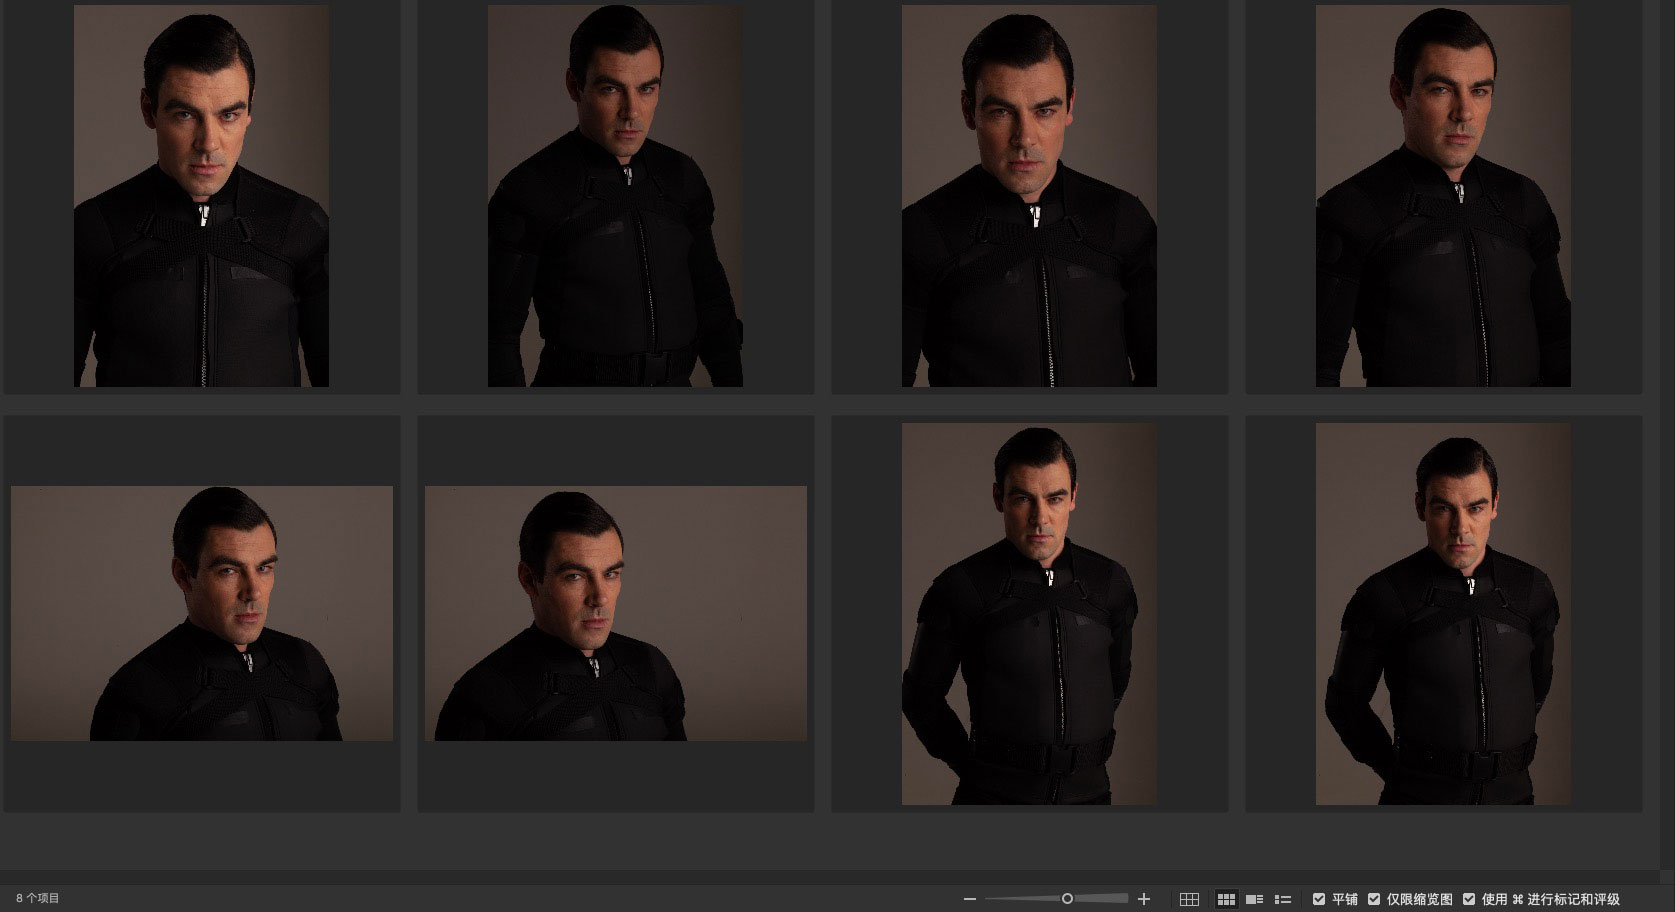
Task: Select the first landscape photo in bottom row
Action: pyautogui.click(x=201, y=613)
